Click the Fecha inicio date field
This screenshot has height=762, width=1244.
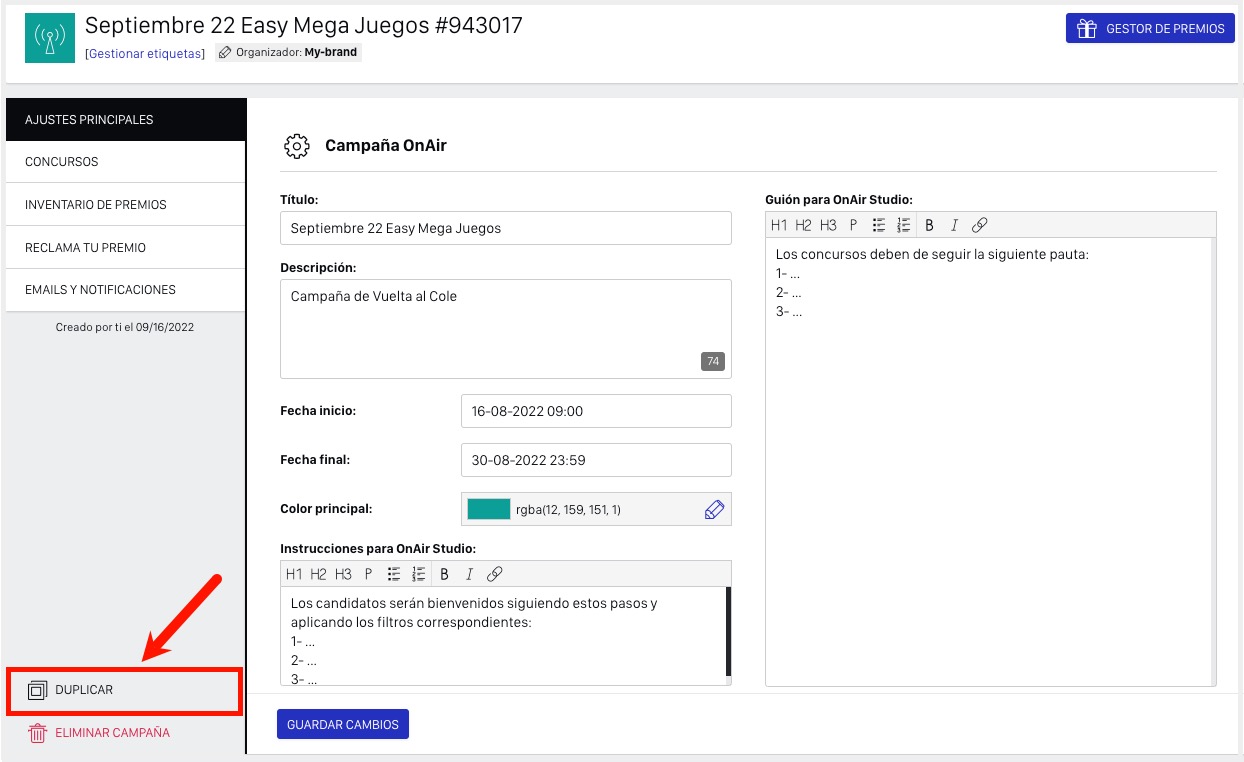[x=596, y=411]
